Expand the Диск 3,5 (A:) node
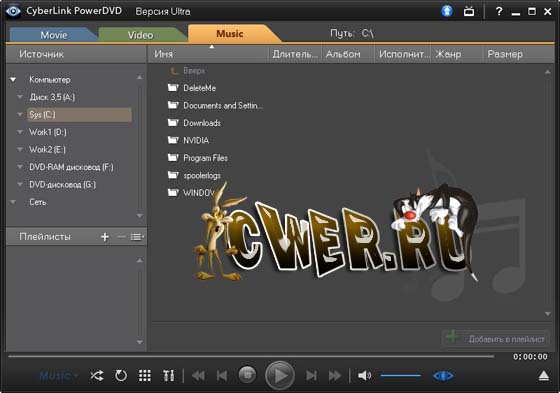 point(20,97)
